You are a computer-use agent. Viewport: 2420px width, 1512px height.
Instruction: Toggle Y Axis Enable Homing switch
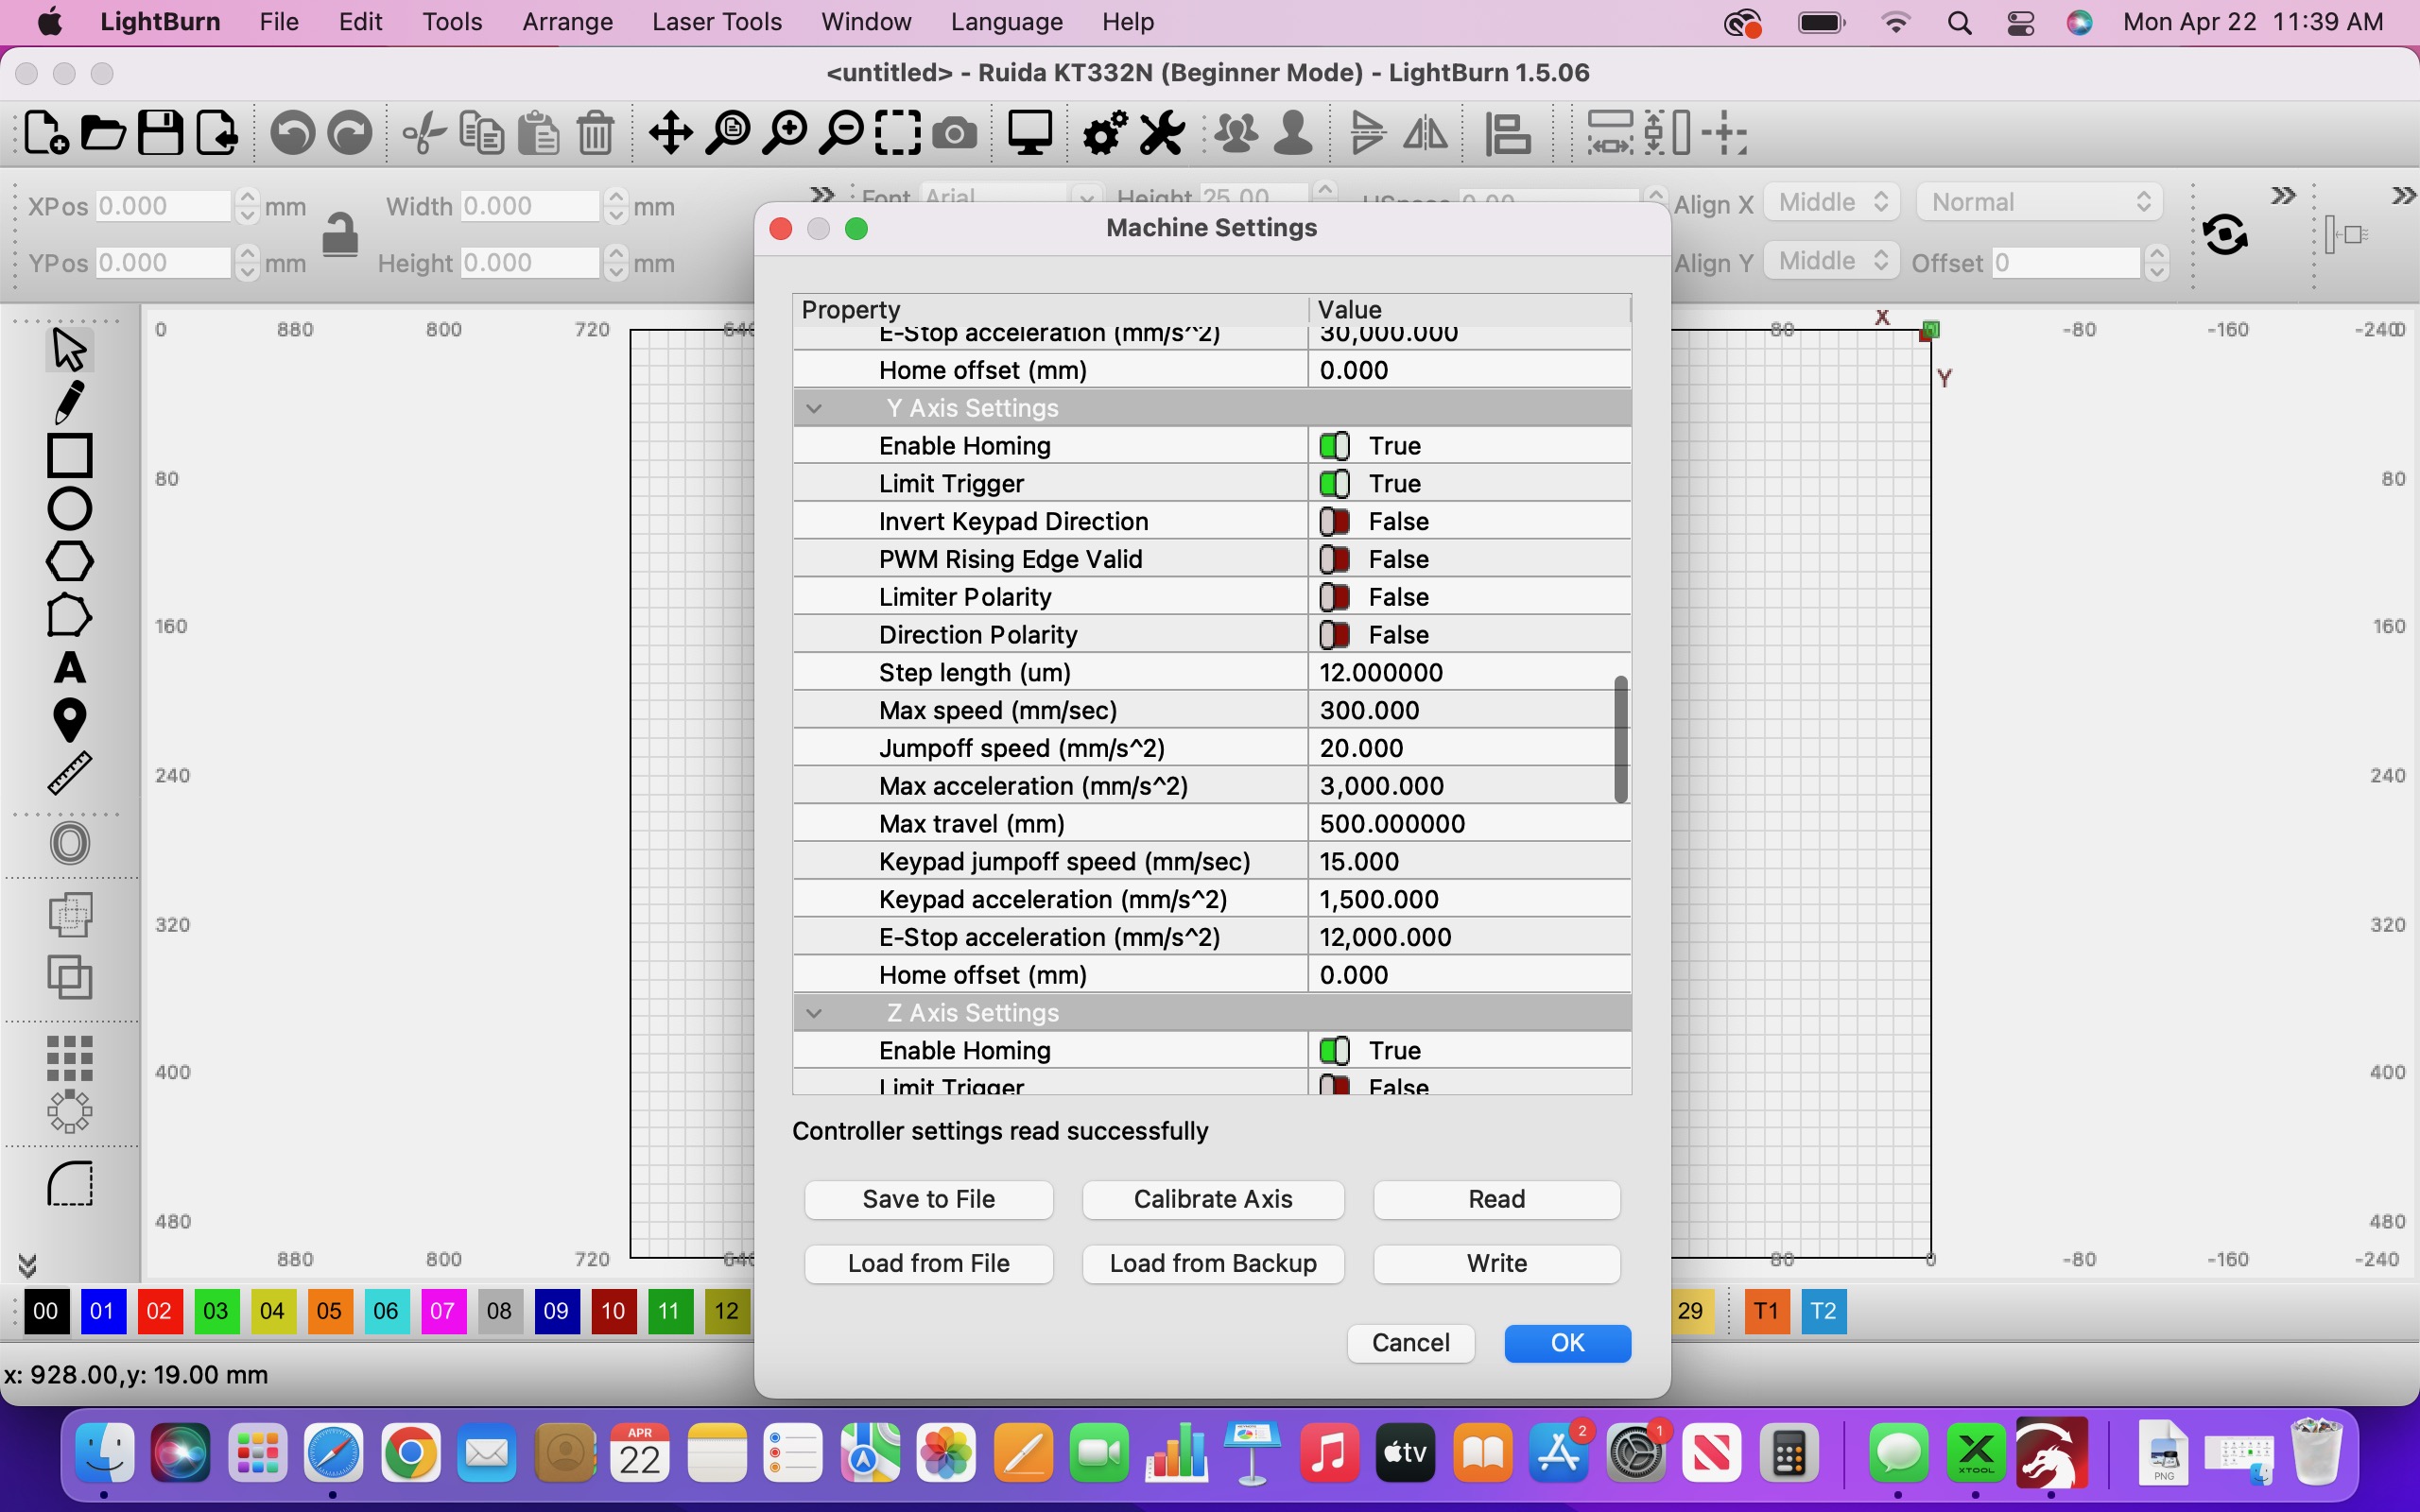tap(1334, 446)
